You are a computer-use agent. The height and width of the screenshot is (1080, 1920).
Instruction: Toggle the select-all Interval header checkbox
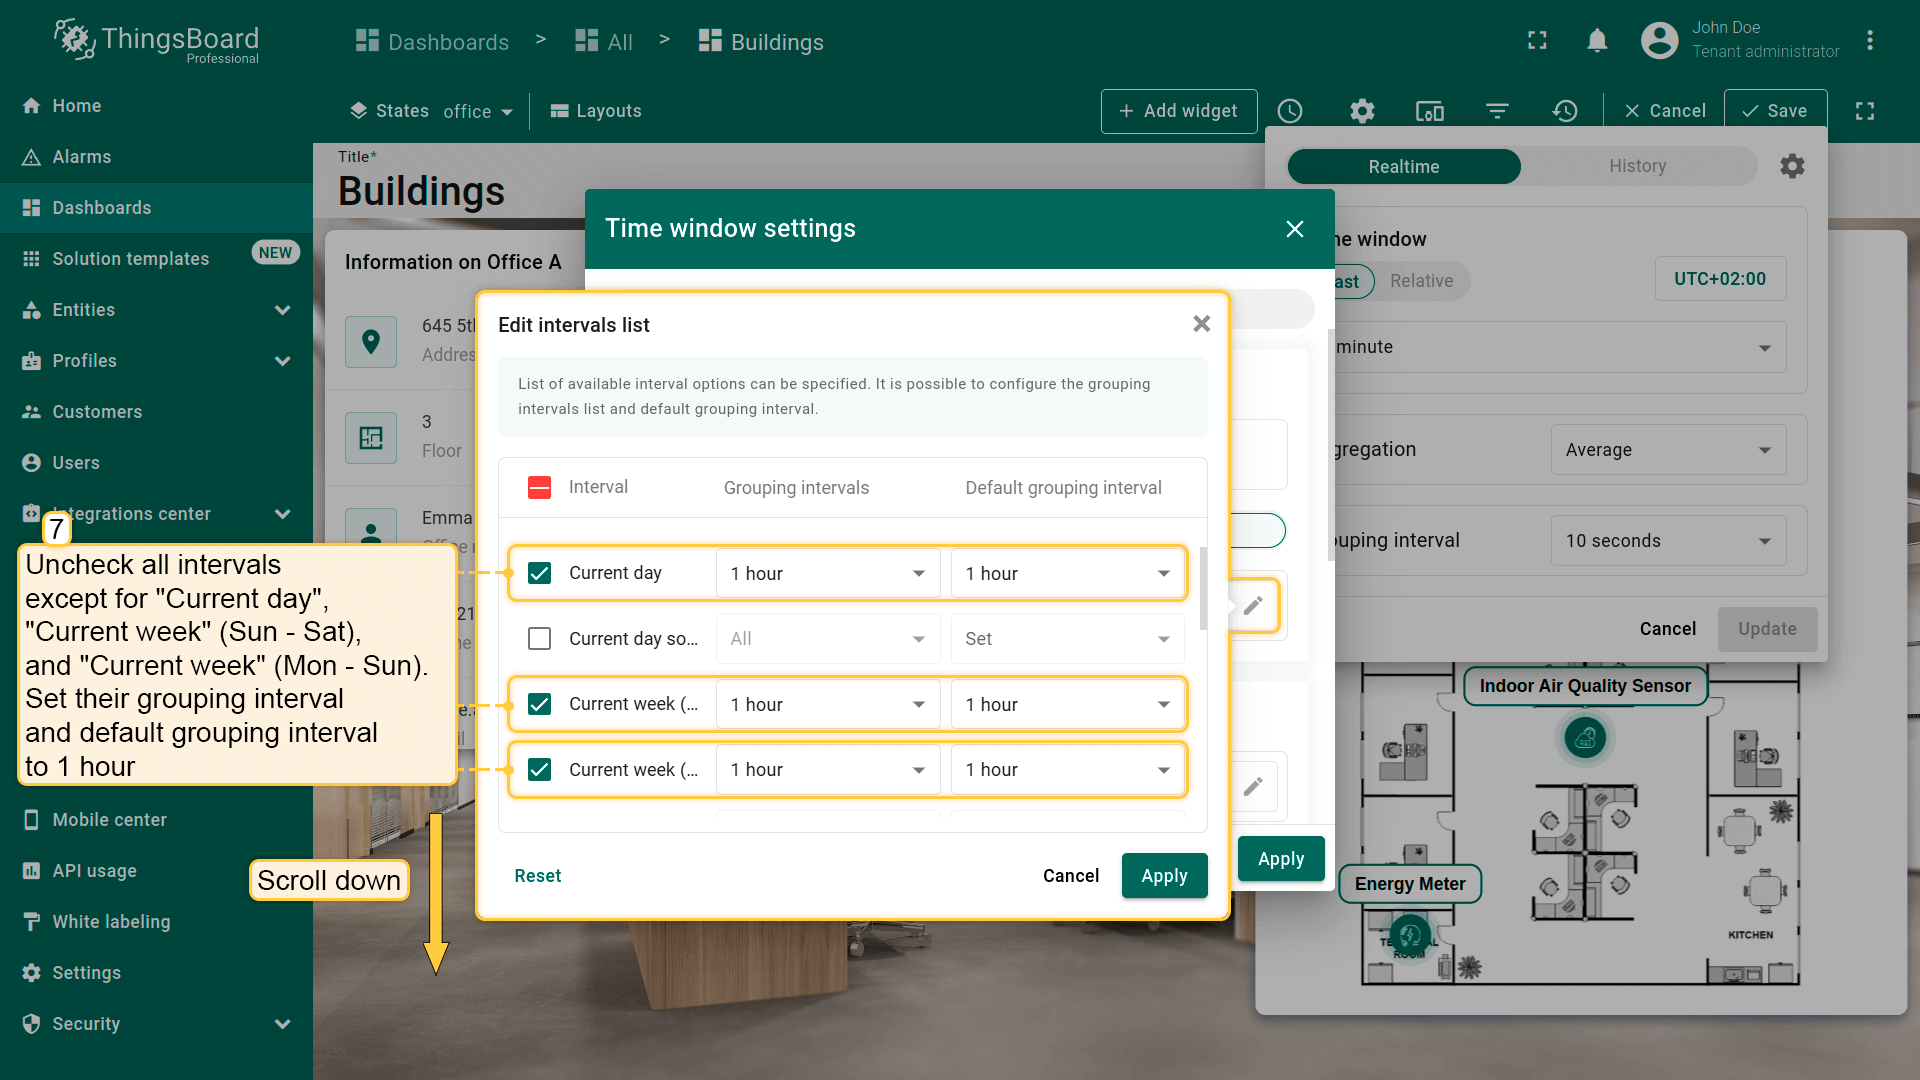pos(539,487)
